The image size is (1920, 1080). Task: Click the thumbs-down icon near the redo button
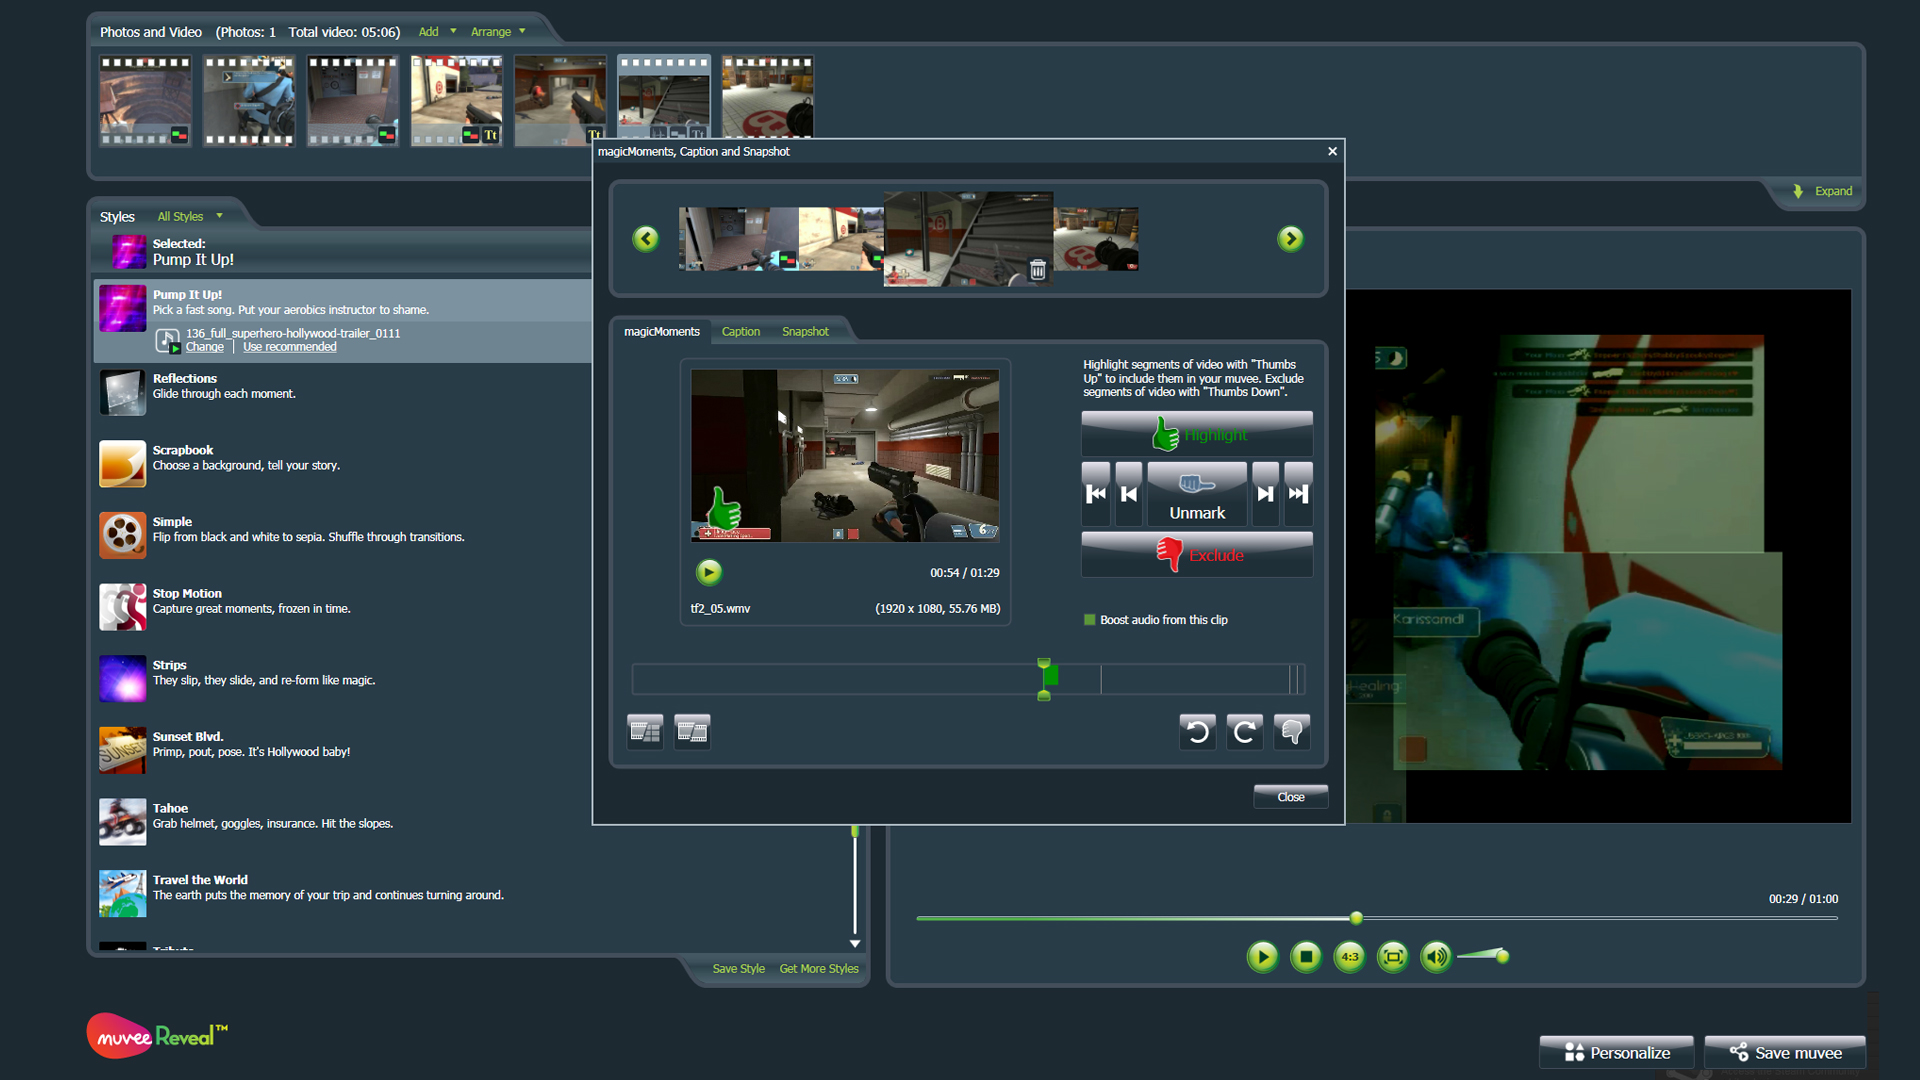(1291, 731)
